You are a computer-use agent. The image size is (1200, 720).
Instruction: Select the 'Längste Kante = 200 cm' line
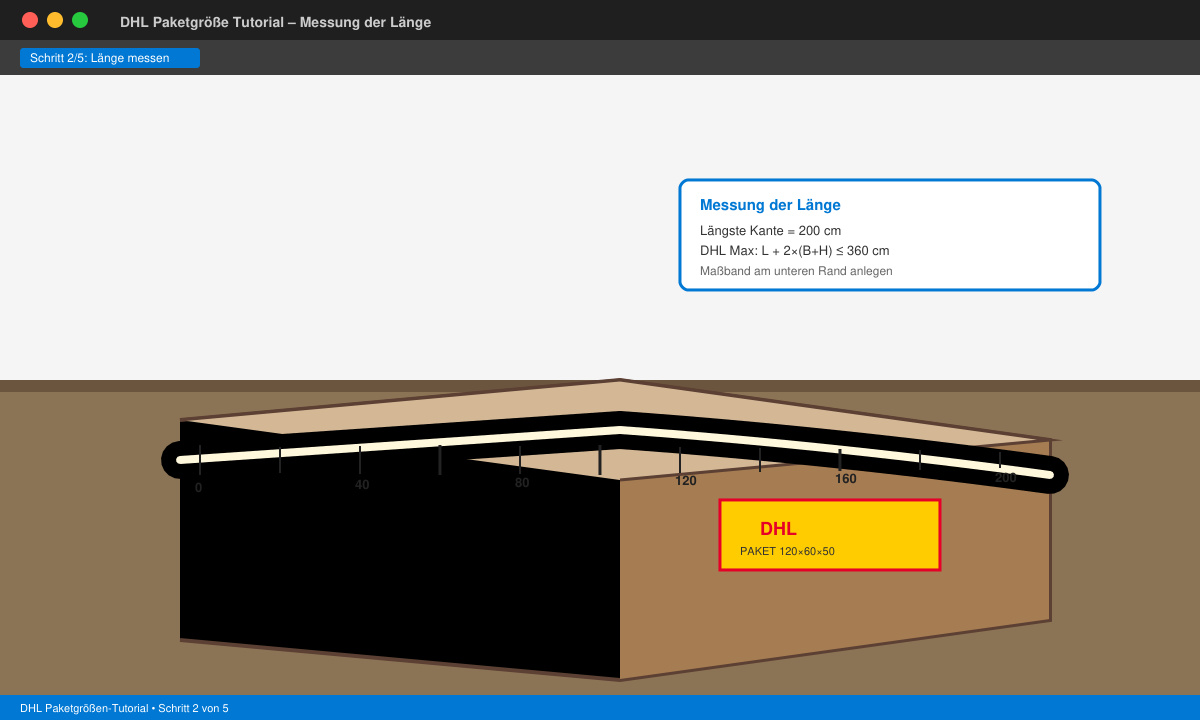click(x=770, y=231)
